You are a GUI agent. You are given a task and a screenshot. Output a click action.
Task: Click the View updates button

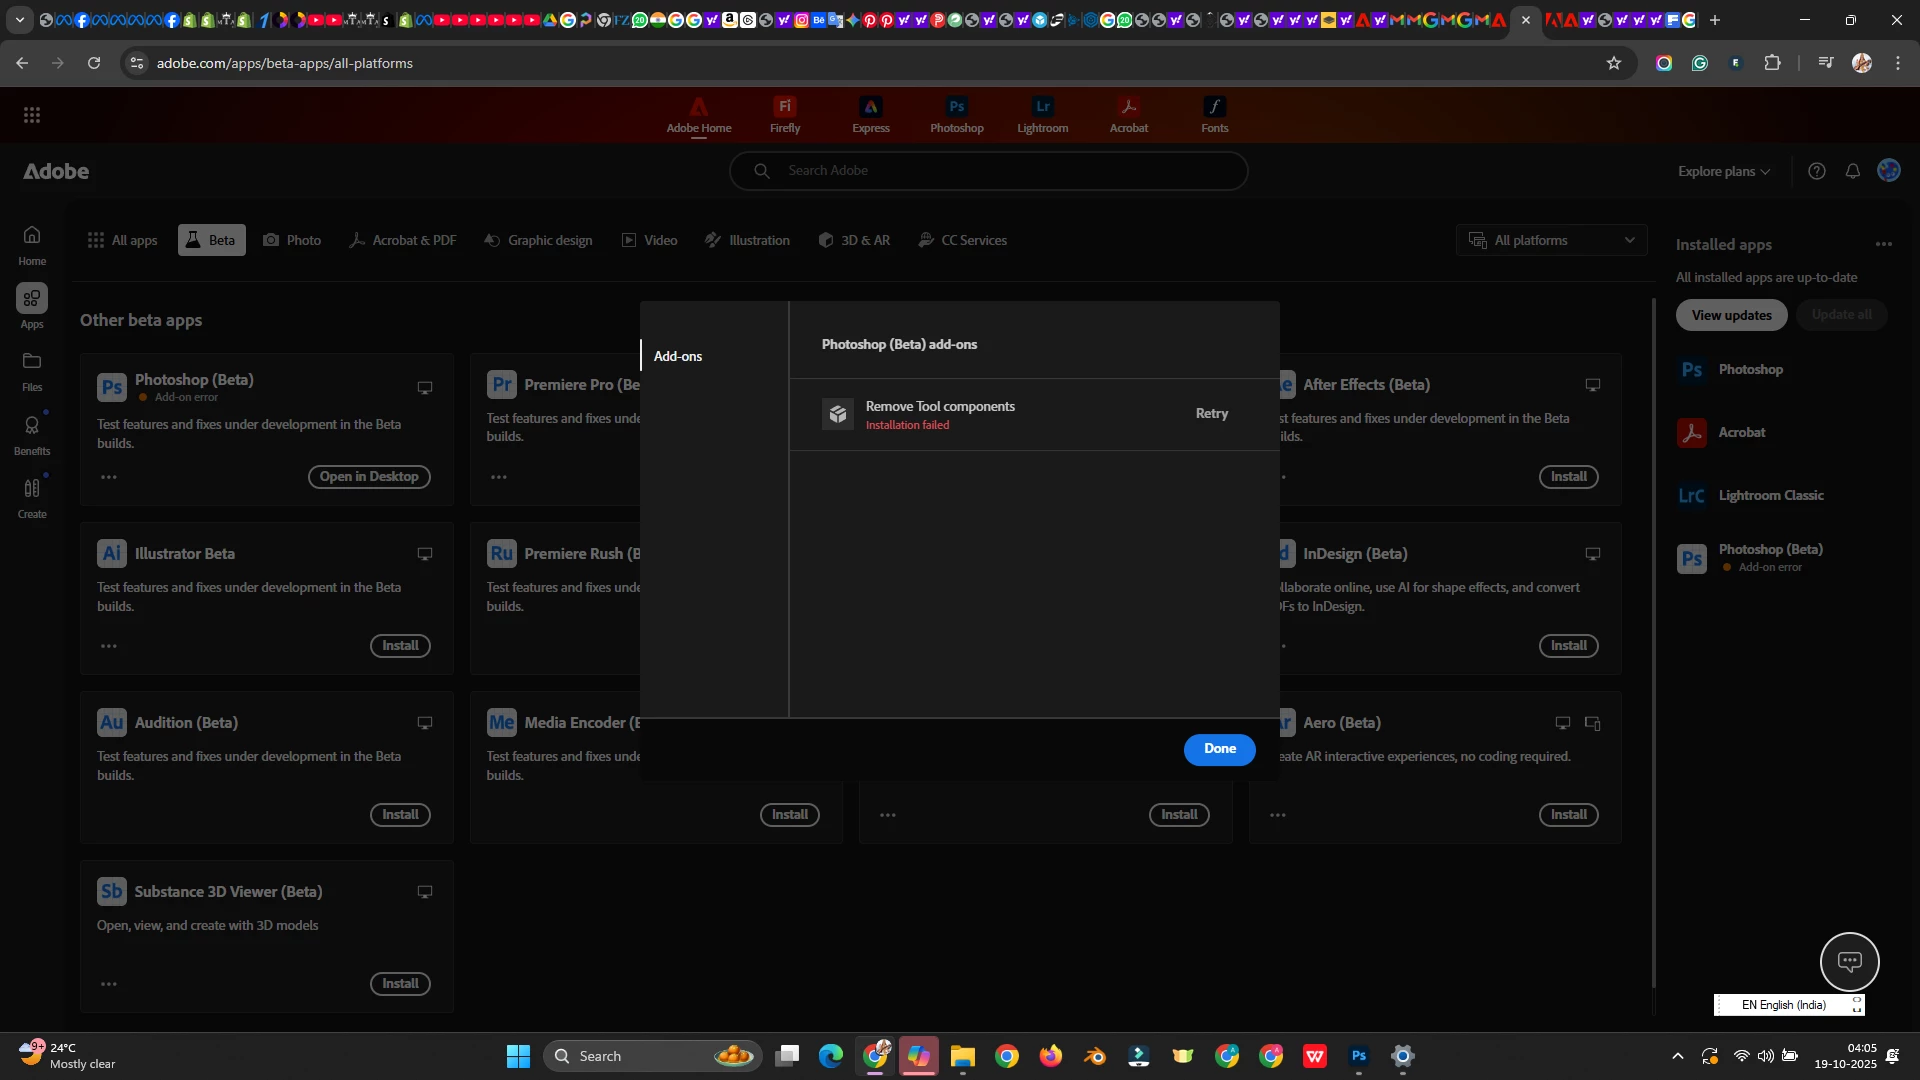[1731, 315]
